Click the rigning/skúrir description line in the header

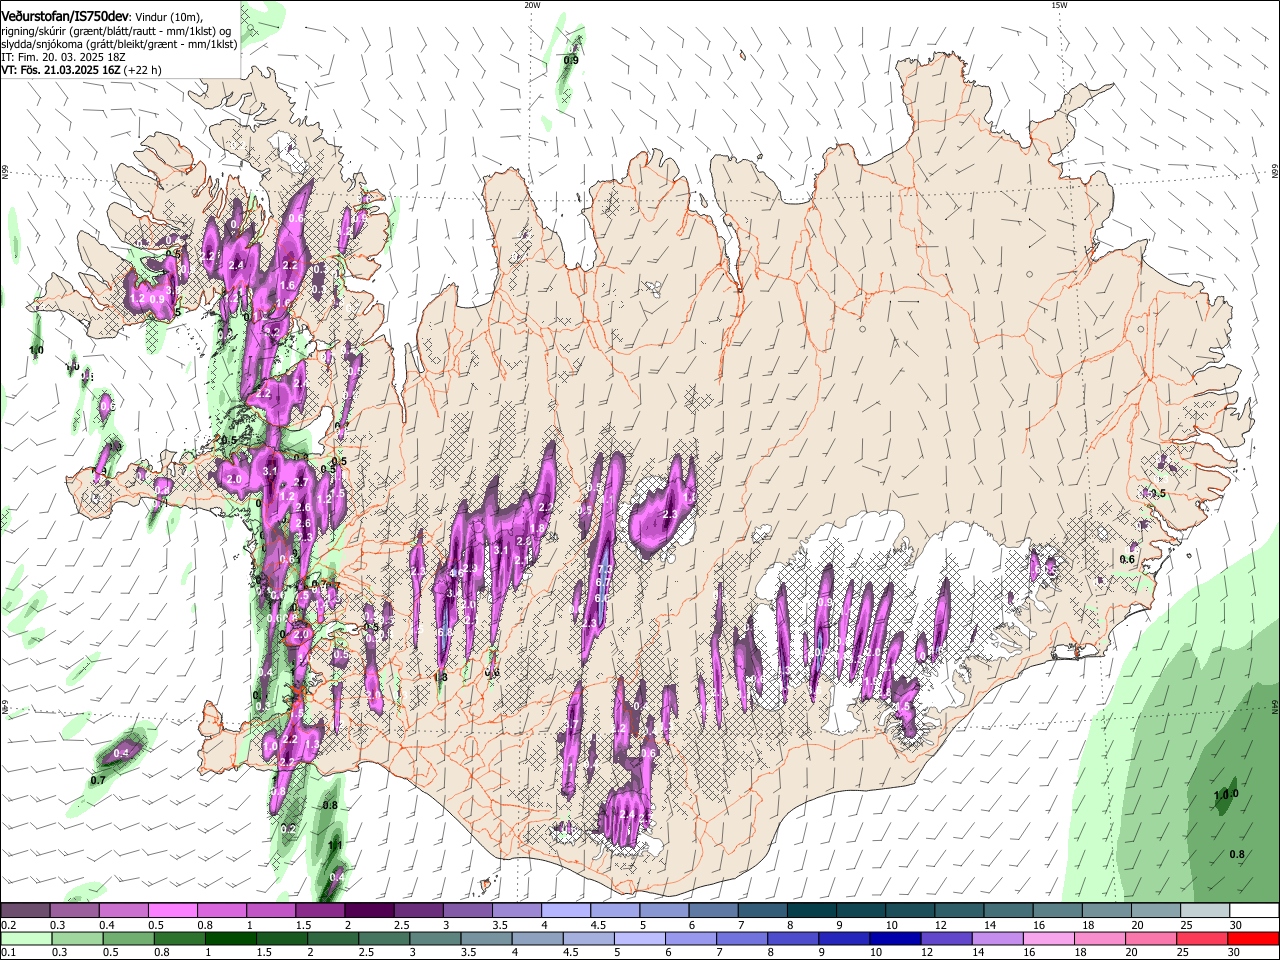[x=115, y=30]
